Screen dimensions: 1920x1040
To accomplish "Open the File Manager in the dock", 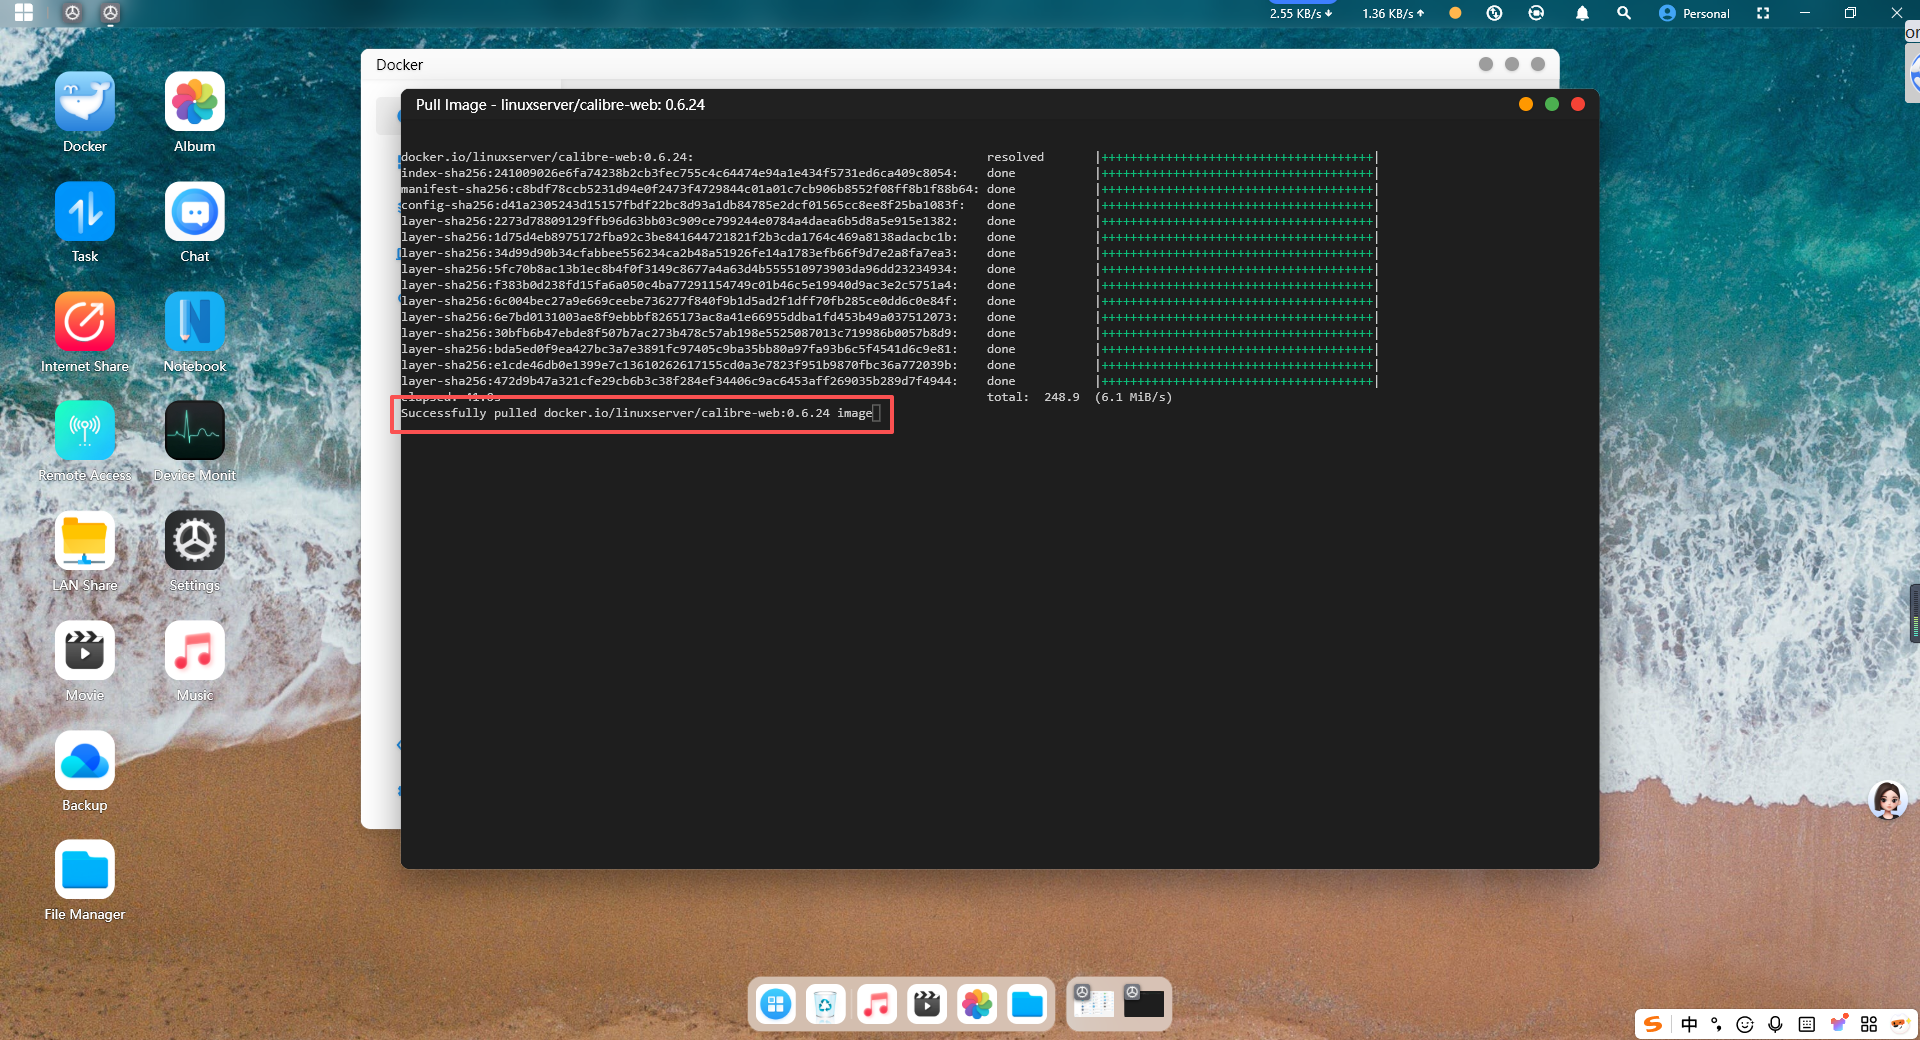I will coord(1027,1004).
